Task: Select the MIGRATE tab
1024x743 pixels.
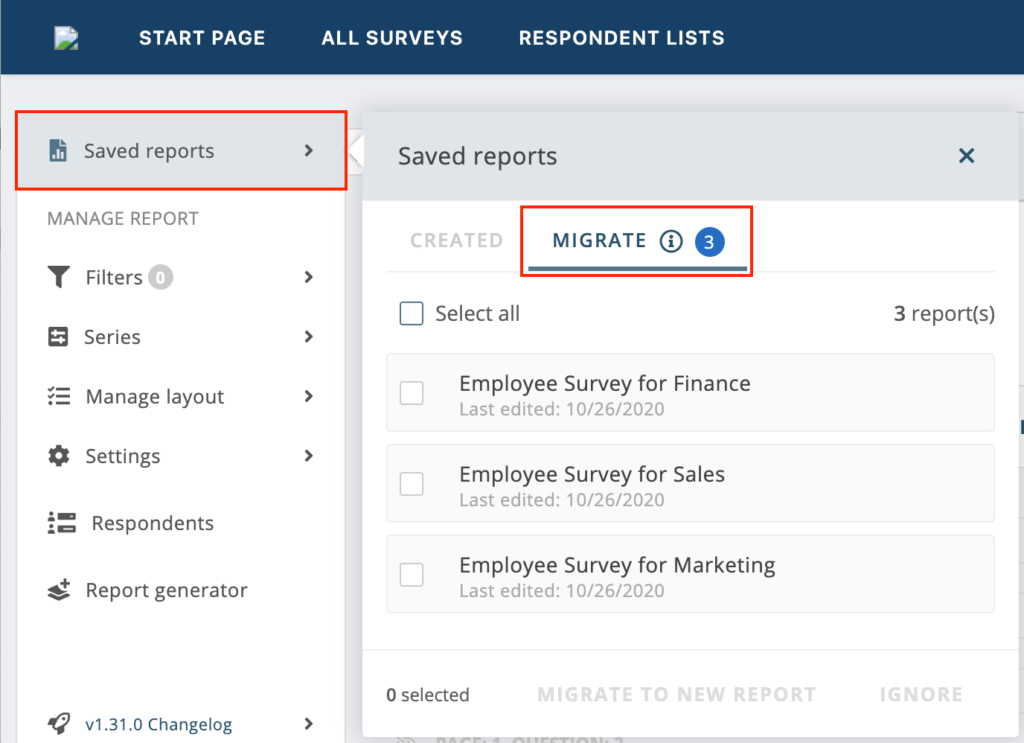Action: (x=637, y=242)
